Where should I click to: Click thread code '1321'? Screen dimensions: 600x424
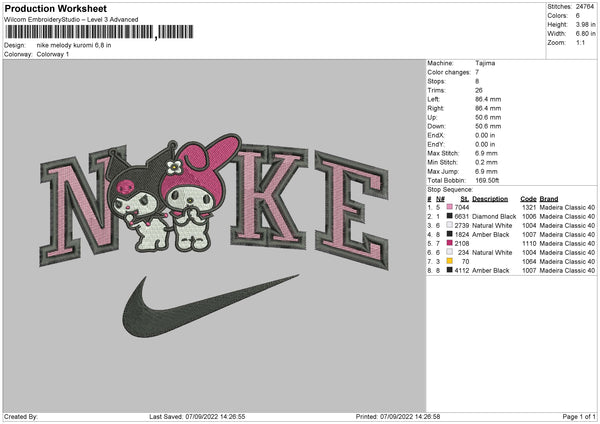pos(529,207)
